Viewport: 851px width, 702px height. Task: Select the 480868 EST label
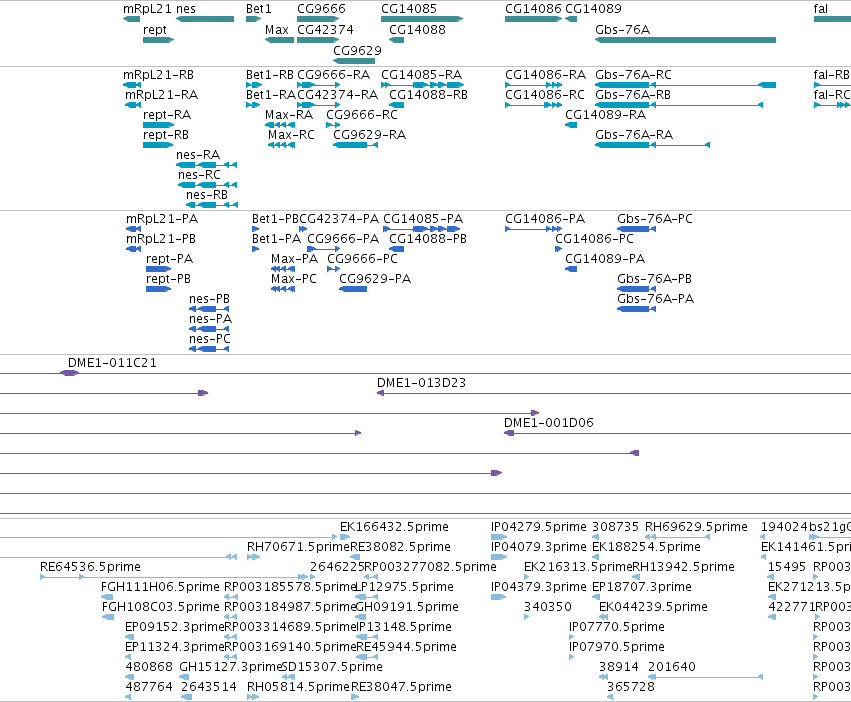coord(149,667)
